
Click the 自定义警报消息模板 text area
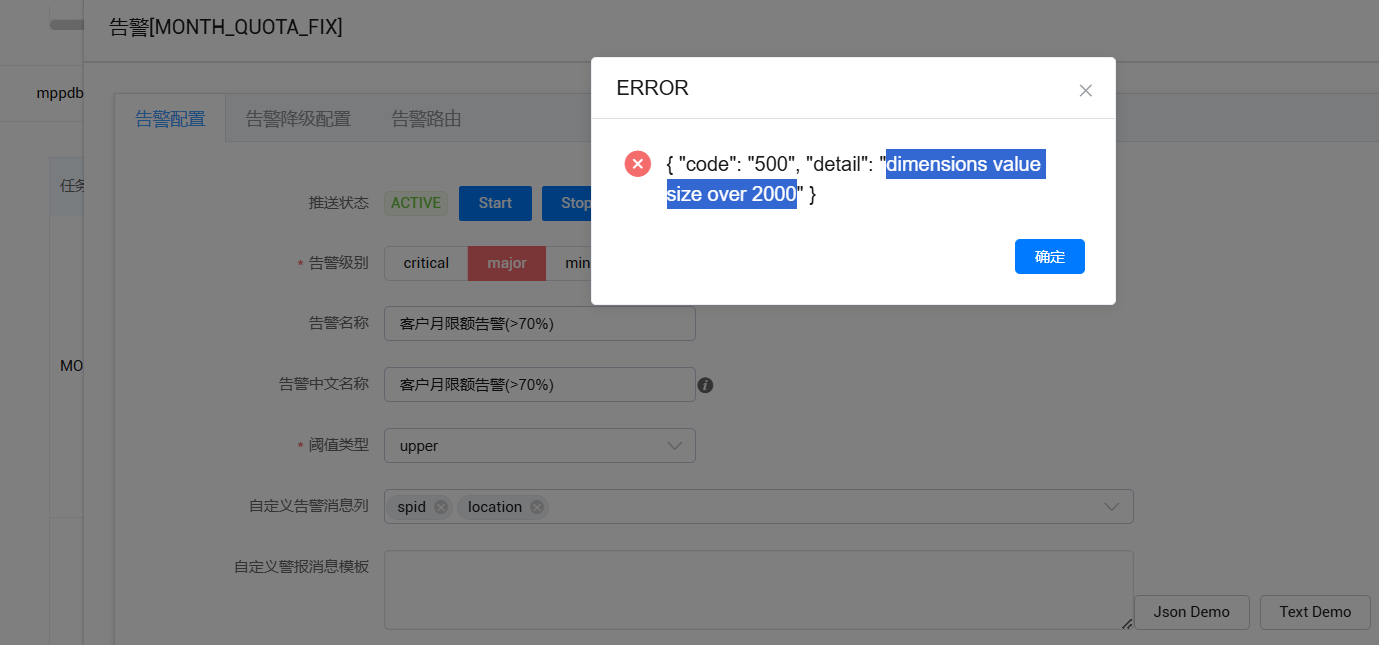[x=758, y=590]
